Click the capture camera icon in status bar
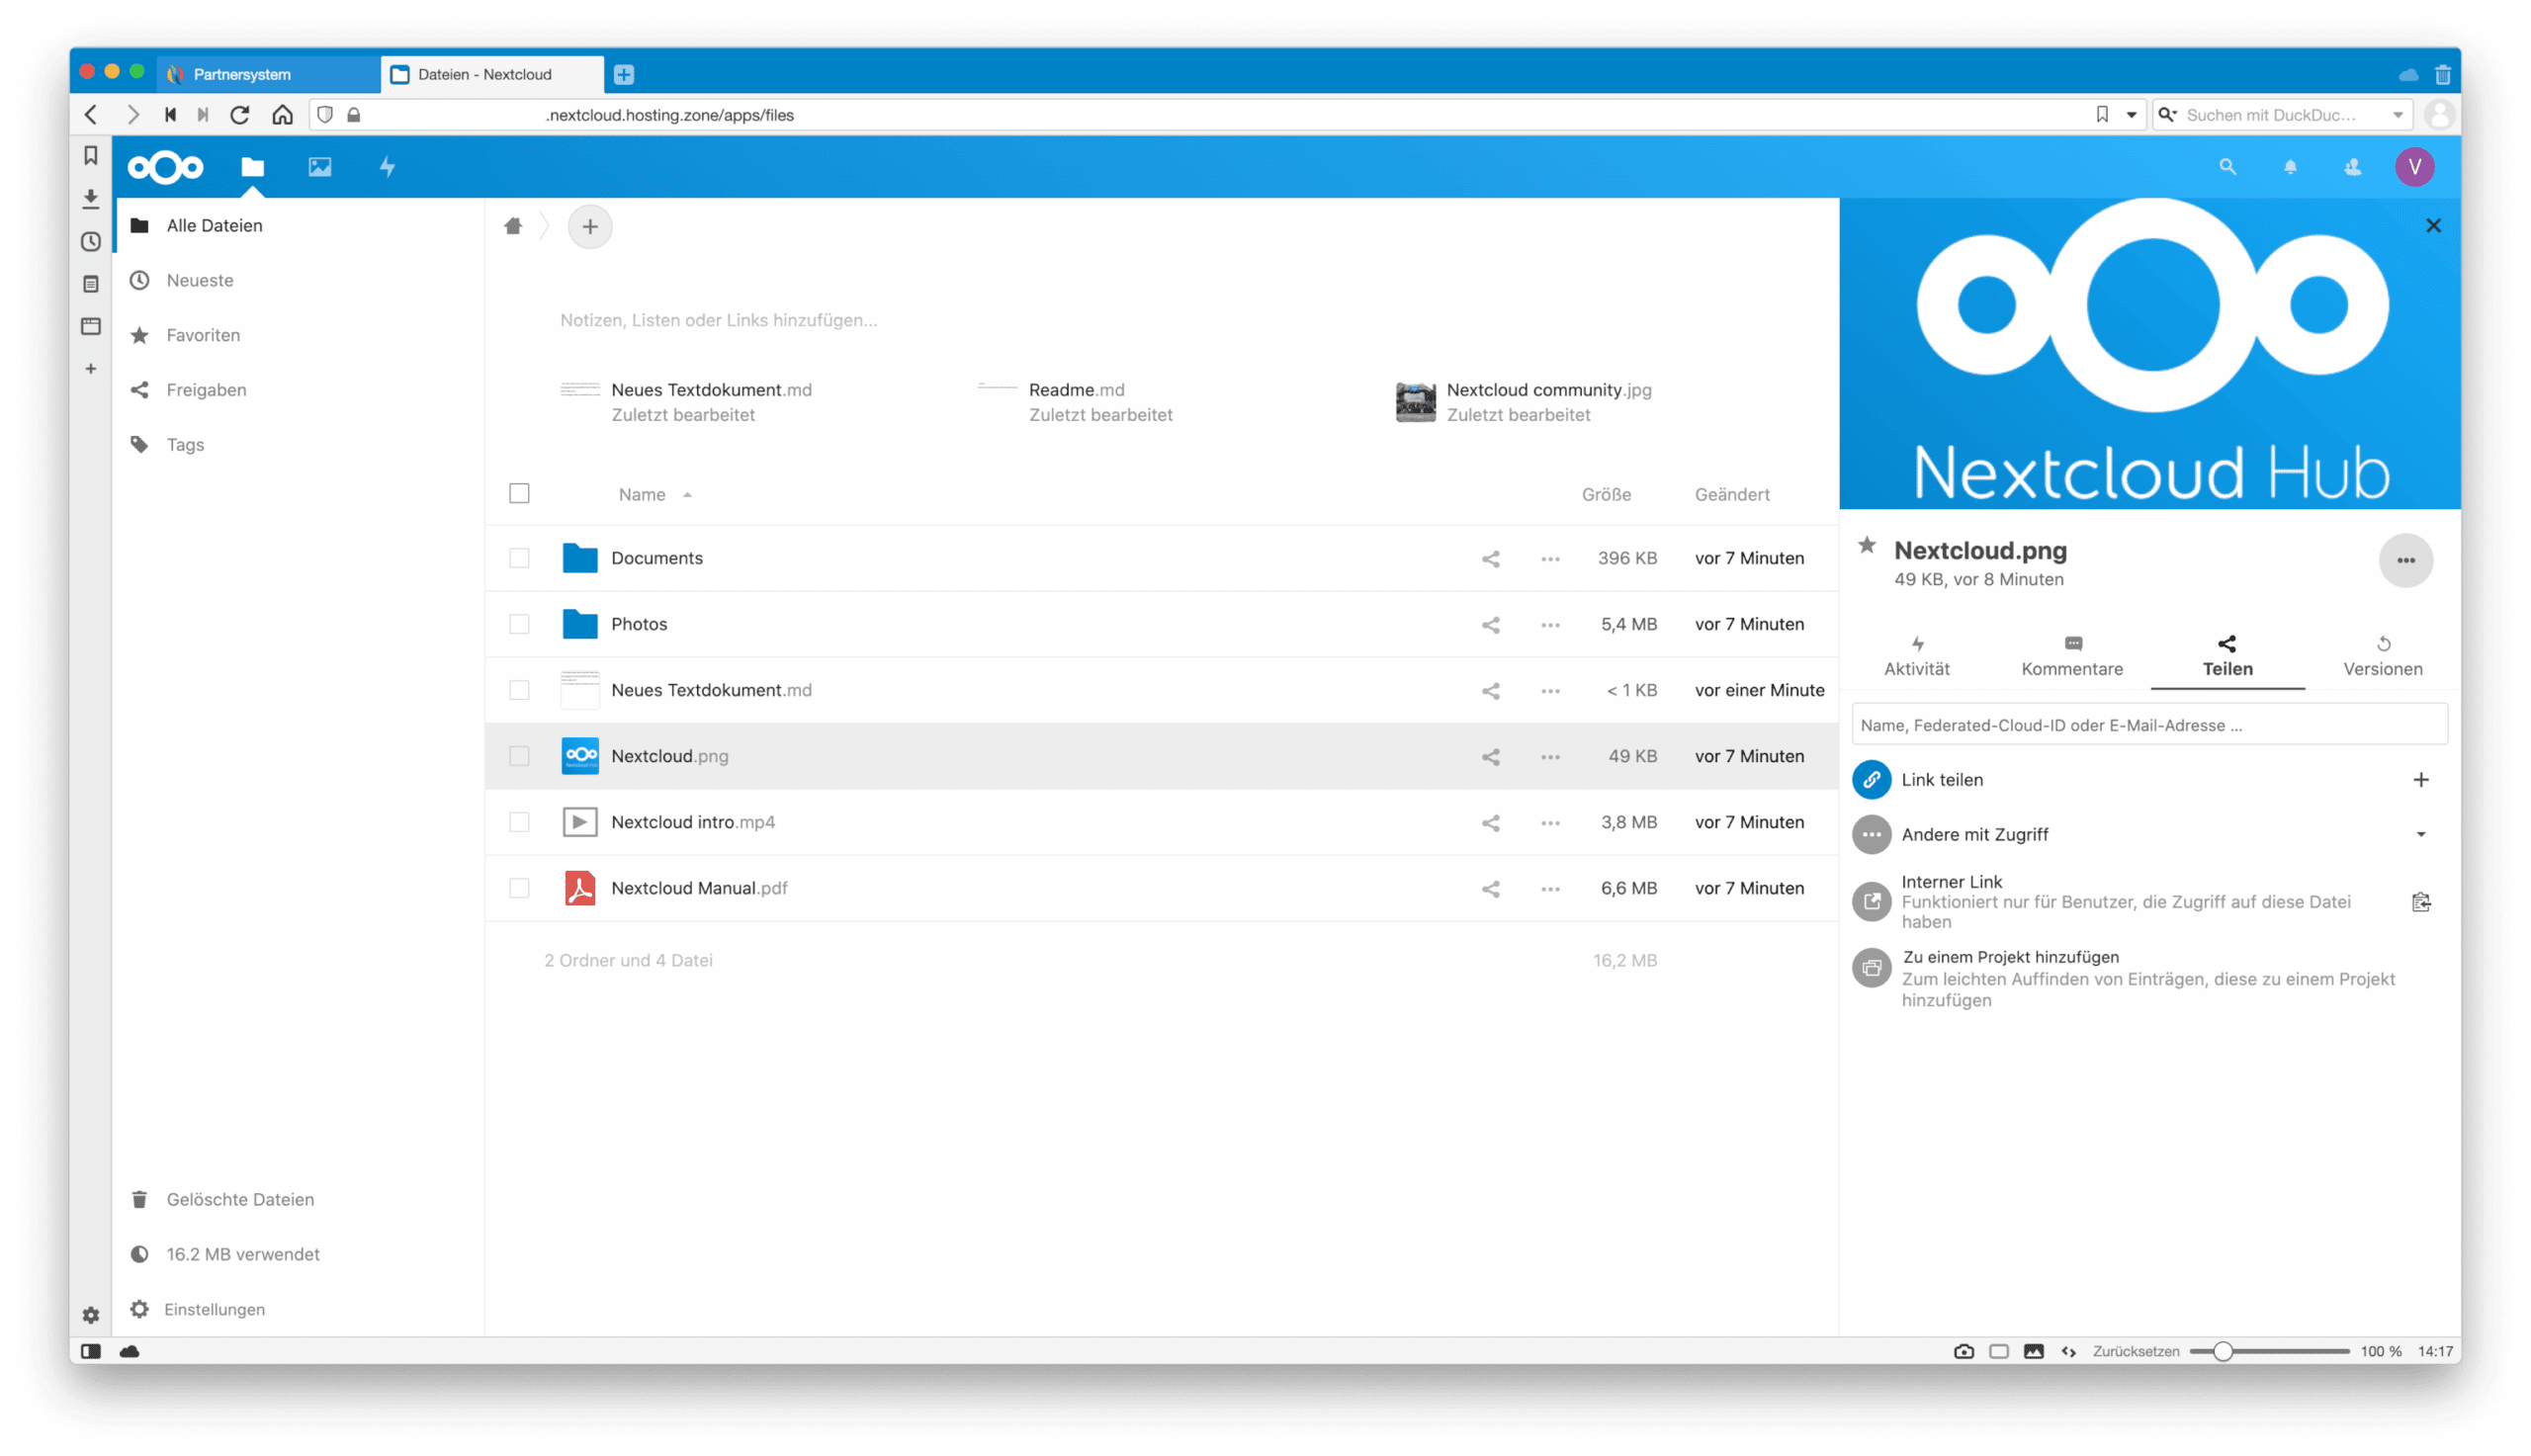2531x1456 pixels. point(1963,1351)
